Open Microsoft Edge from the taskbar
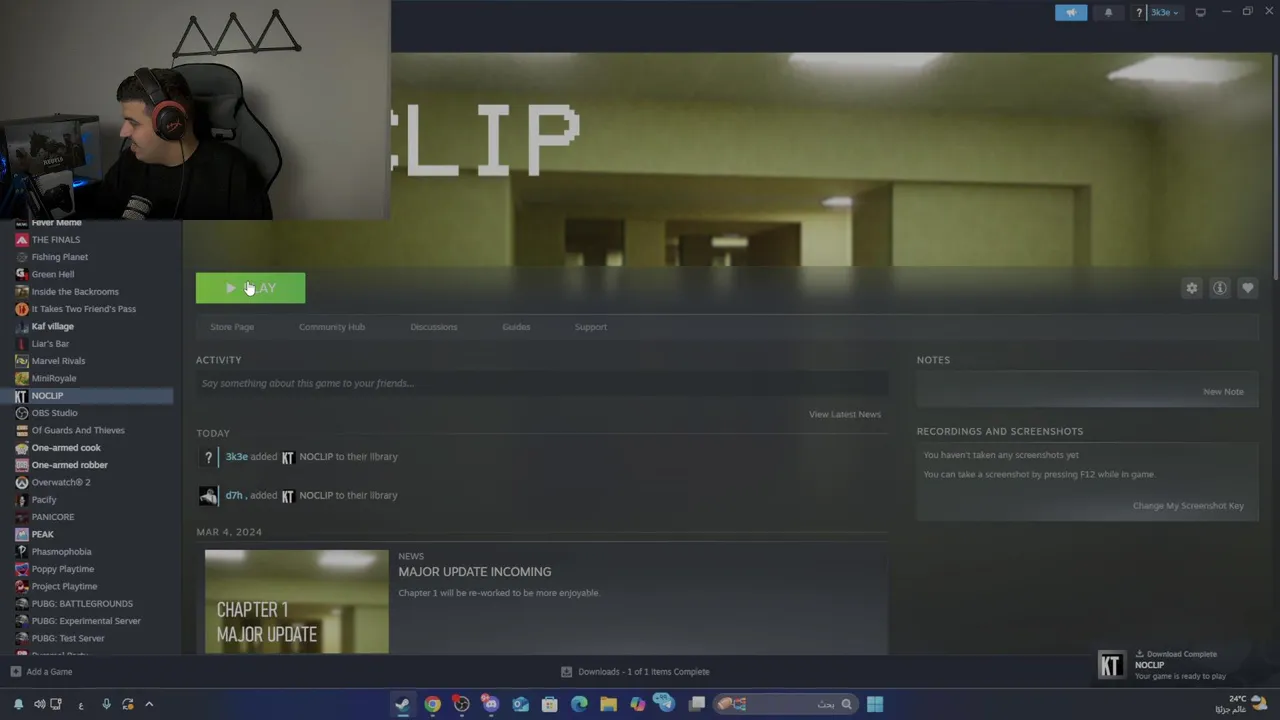 [579, 704]
